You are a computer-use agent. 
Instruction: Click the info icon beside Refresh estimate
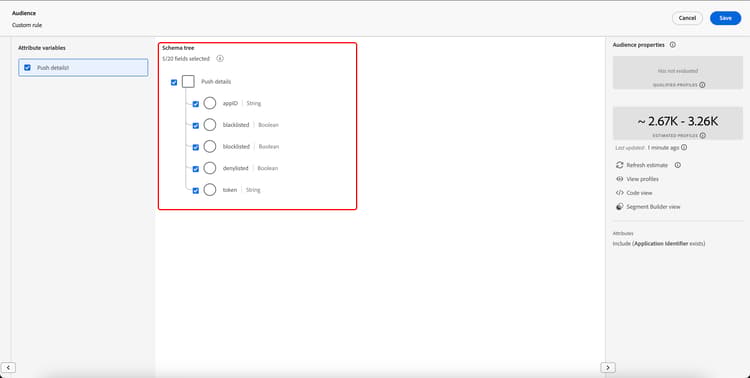678,165
